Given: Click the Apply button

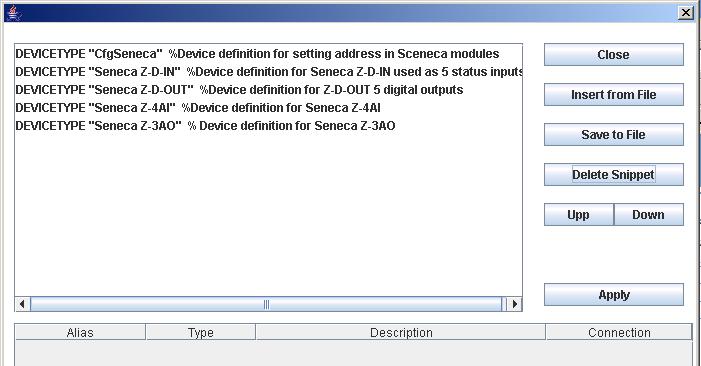Looking at the screenshot, I should [613, 295].
